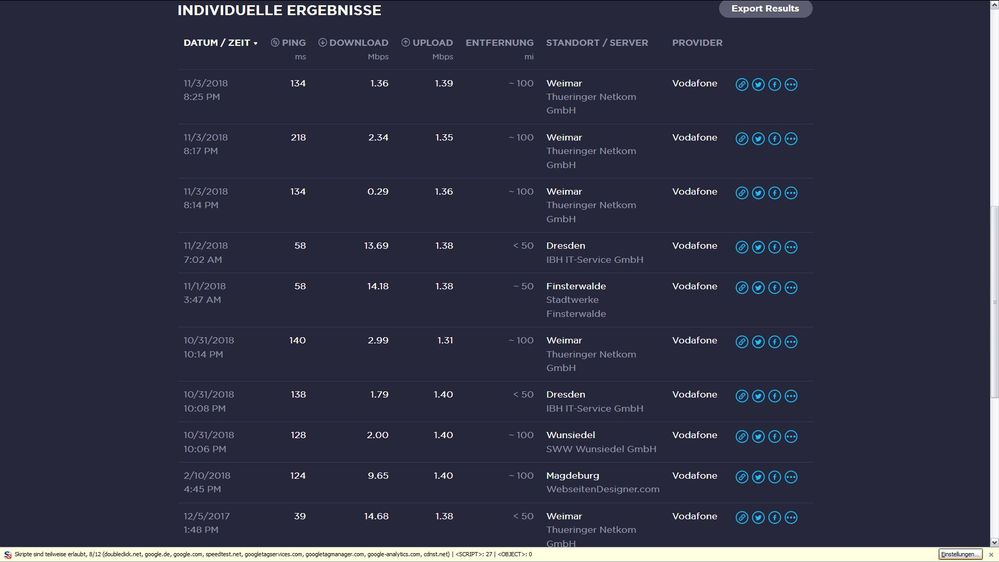Viewport: 999px width, 562px height.
Task: Twitter icon for 10/31/2018 10:14 PM result
Action: point(758,342)
